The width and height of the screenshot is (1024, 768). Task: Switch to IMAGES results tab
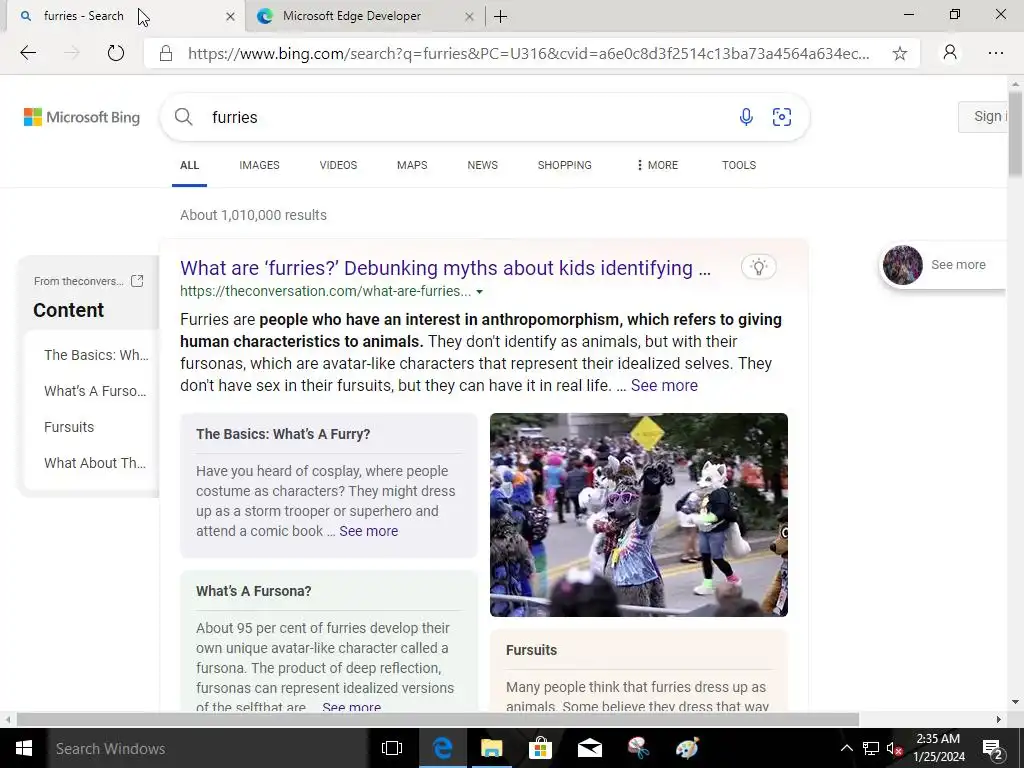[259, 165]
